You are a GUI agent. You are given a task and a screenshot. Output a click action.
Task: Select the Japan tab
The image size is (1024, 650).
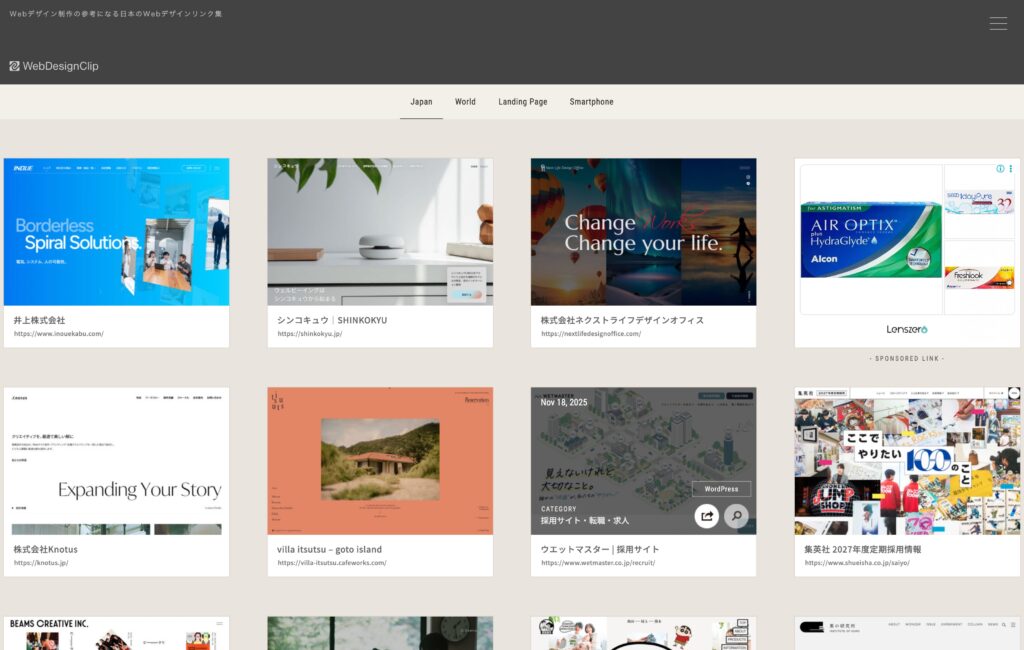tap(421, 102)
